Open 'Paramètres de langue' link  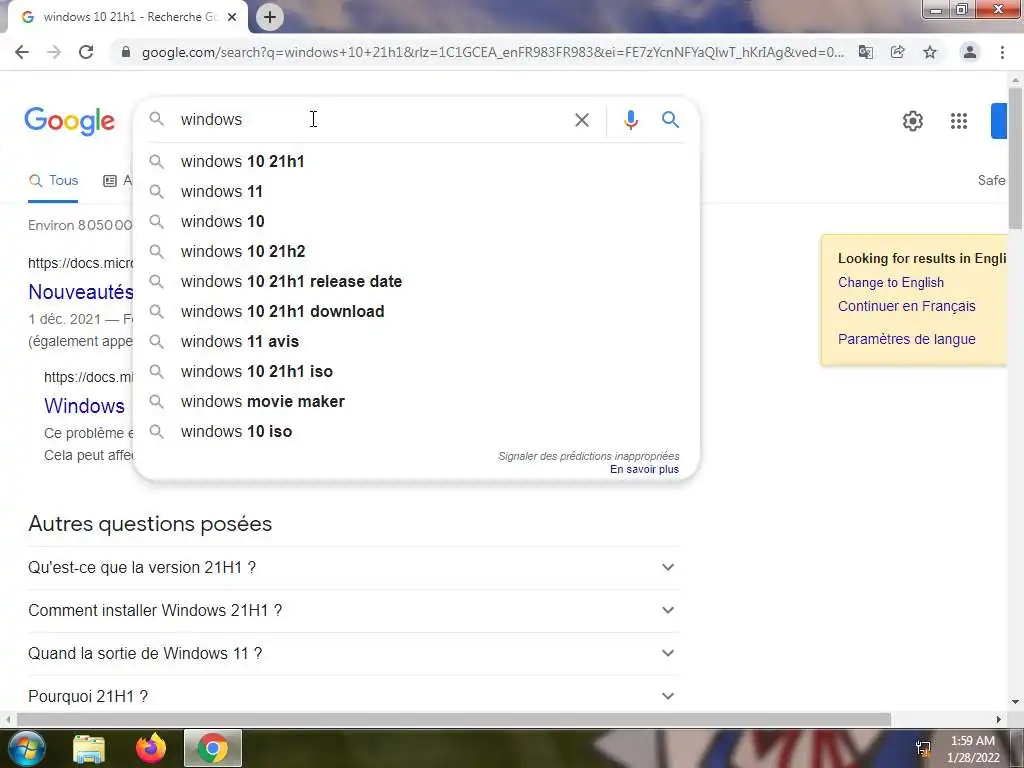pyautogui.click(x=906, y=339)
